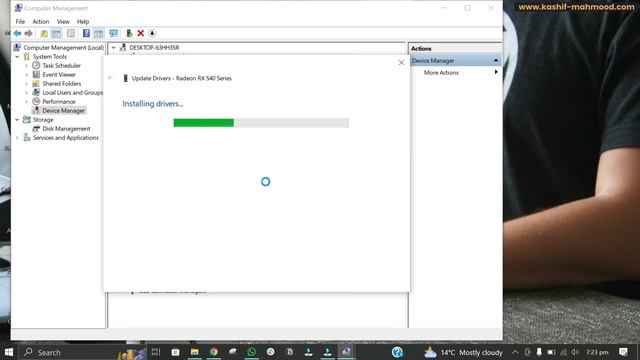Collapse the System Tools node arrow
The image size is (640, 360).
point(17,57)
